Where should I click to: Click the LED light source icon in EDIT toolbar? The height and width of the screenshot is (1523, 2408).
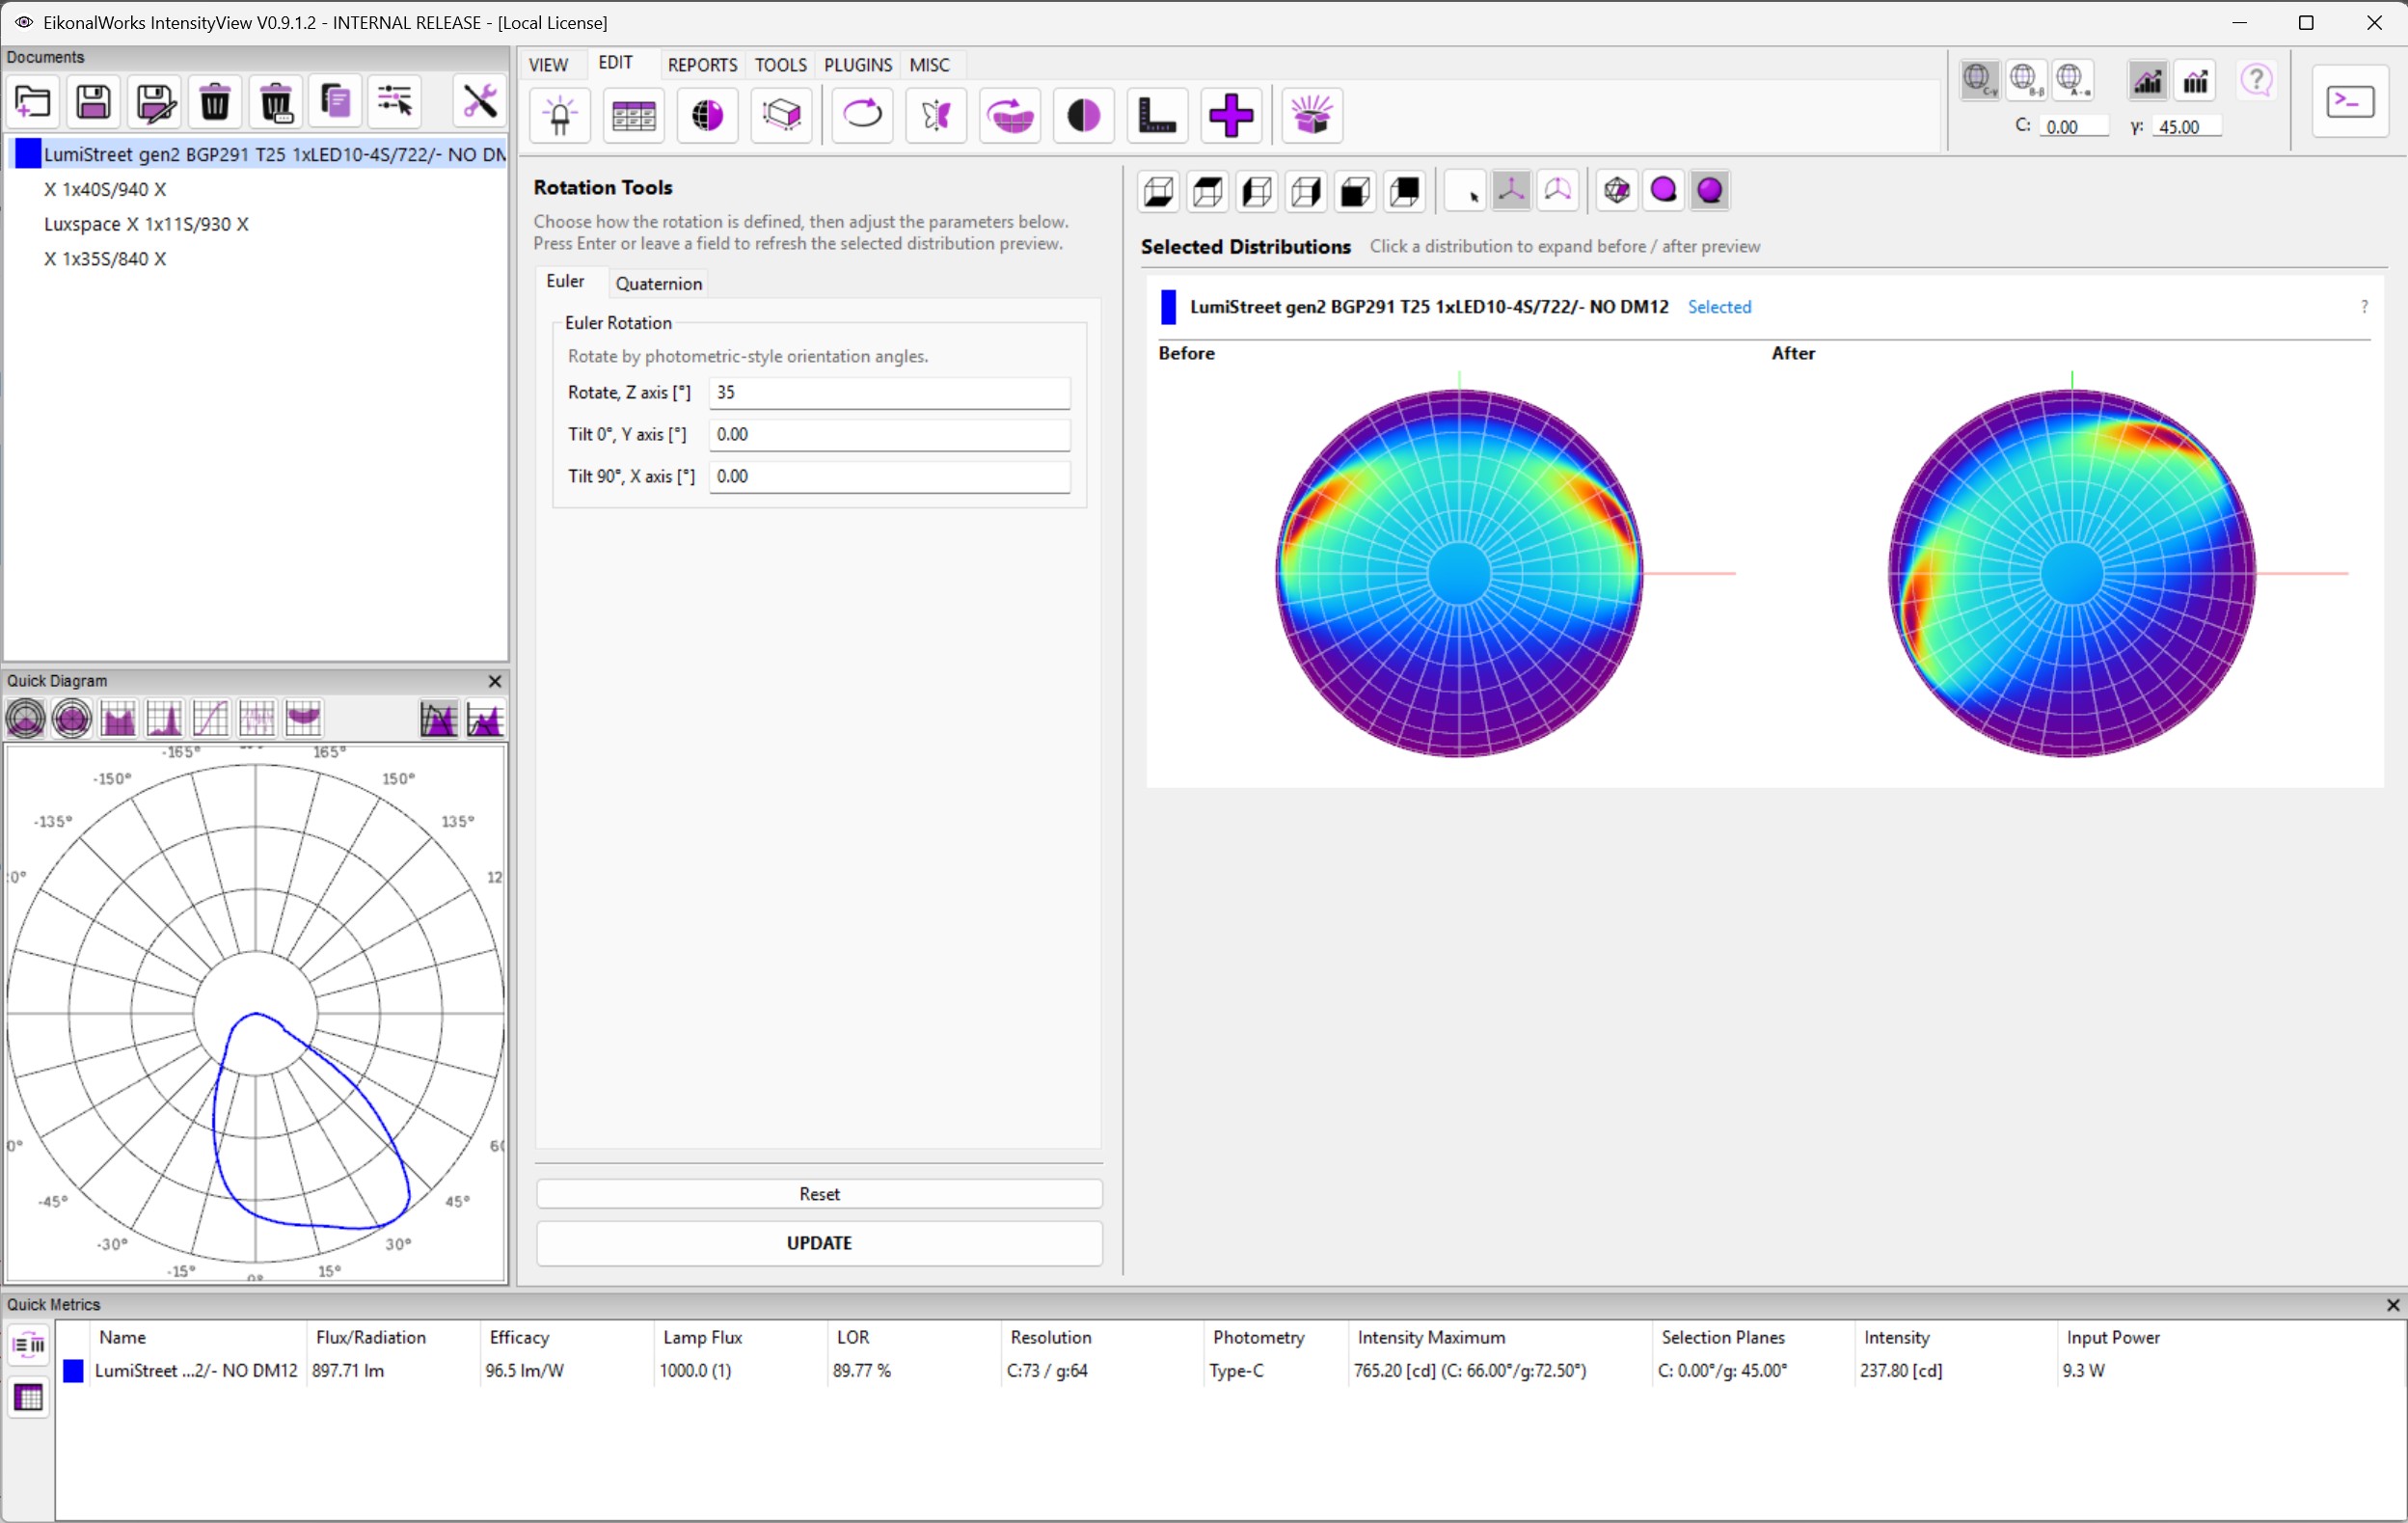pos(561,115)
